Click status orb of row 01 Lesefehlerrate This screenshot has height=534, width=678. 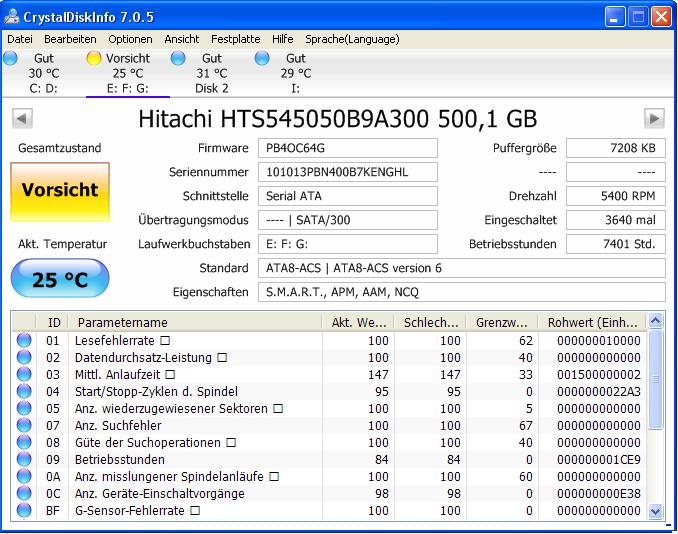(x=24, y=340)
